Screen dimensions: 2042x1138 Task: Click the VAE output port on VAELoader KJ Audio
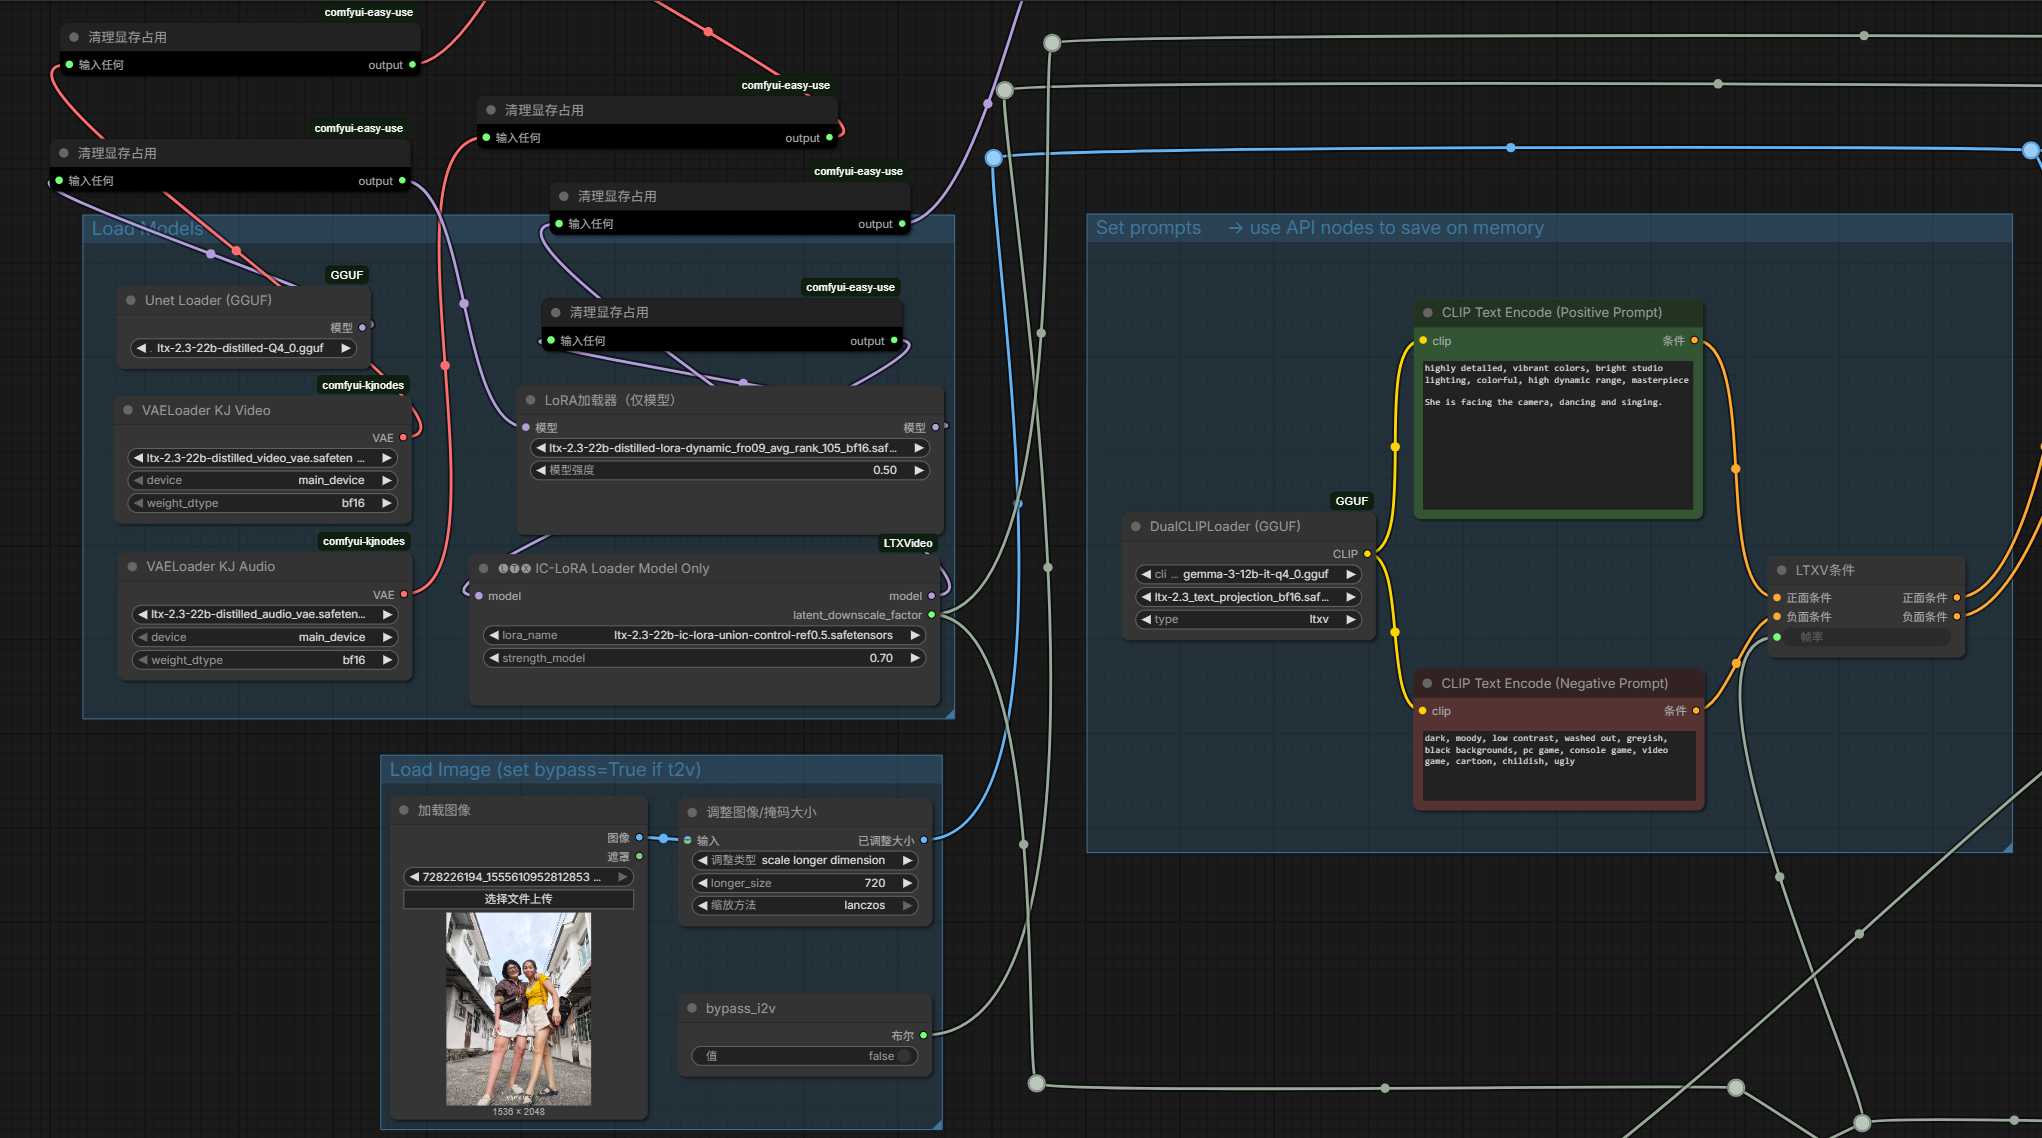coord(404,594)
